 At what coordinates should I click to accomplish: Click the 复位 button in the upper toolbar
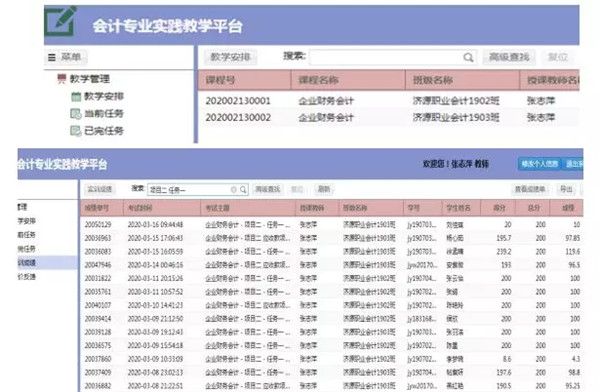tap(558, 57)
